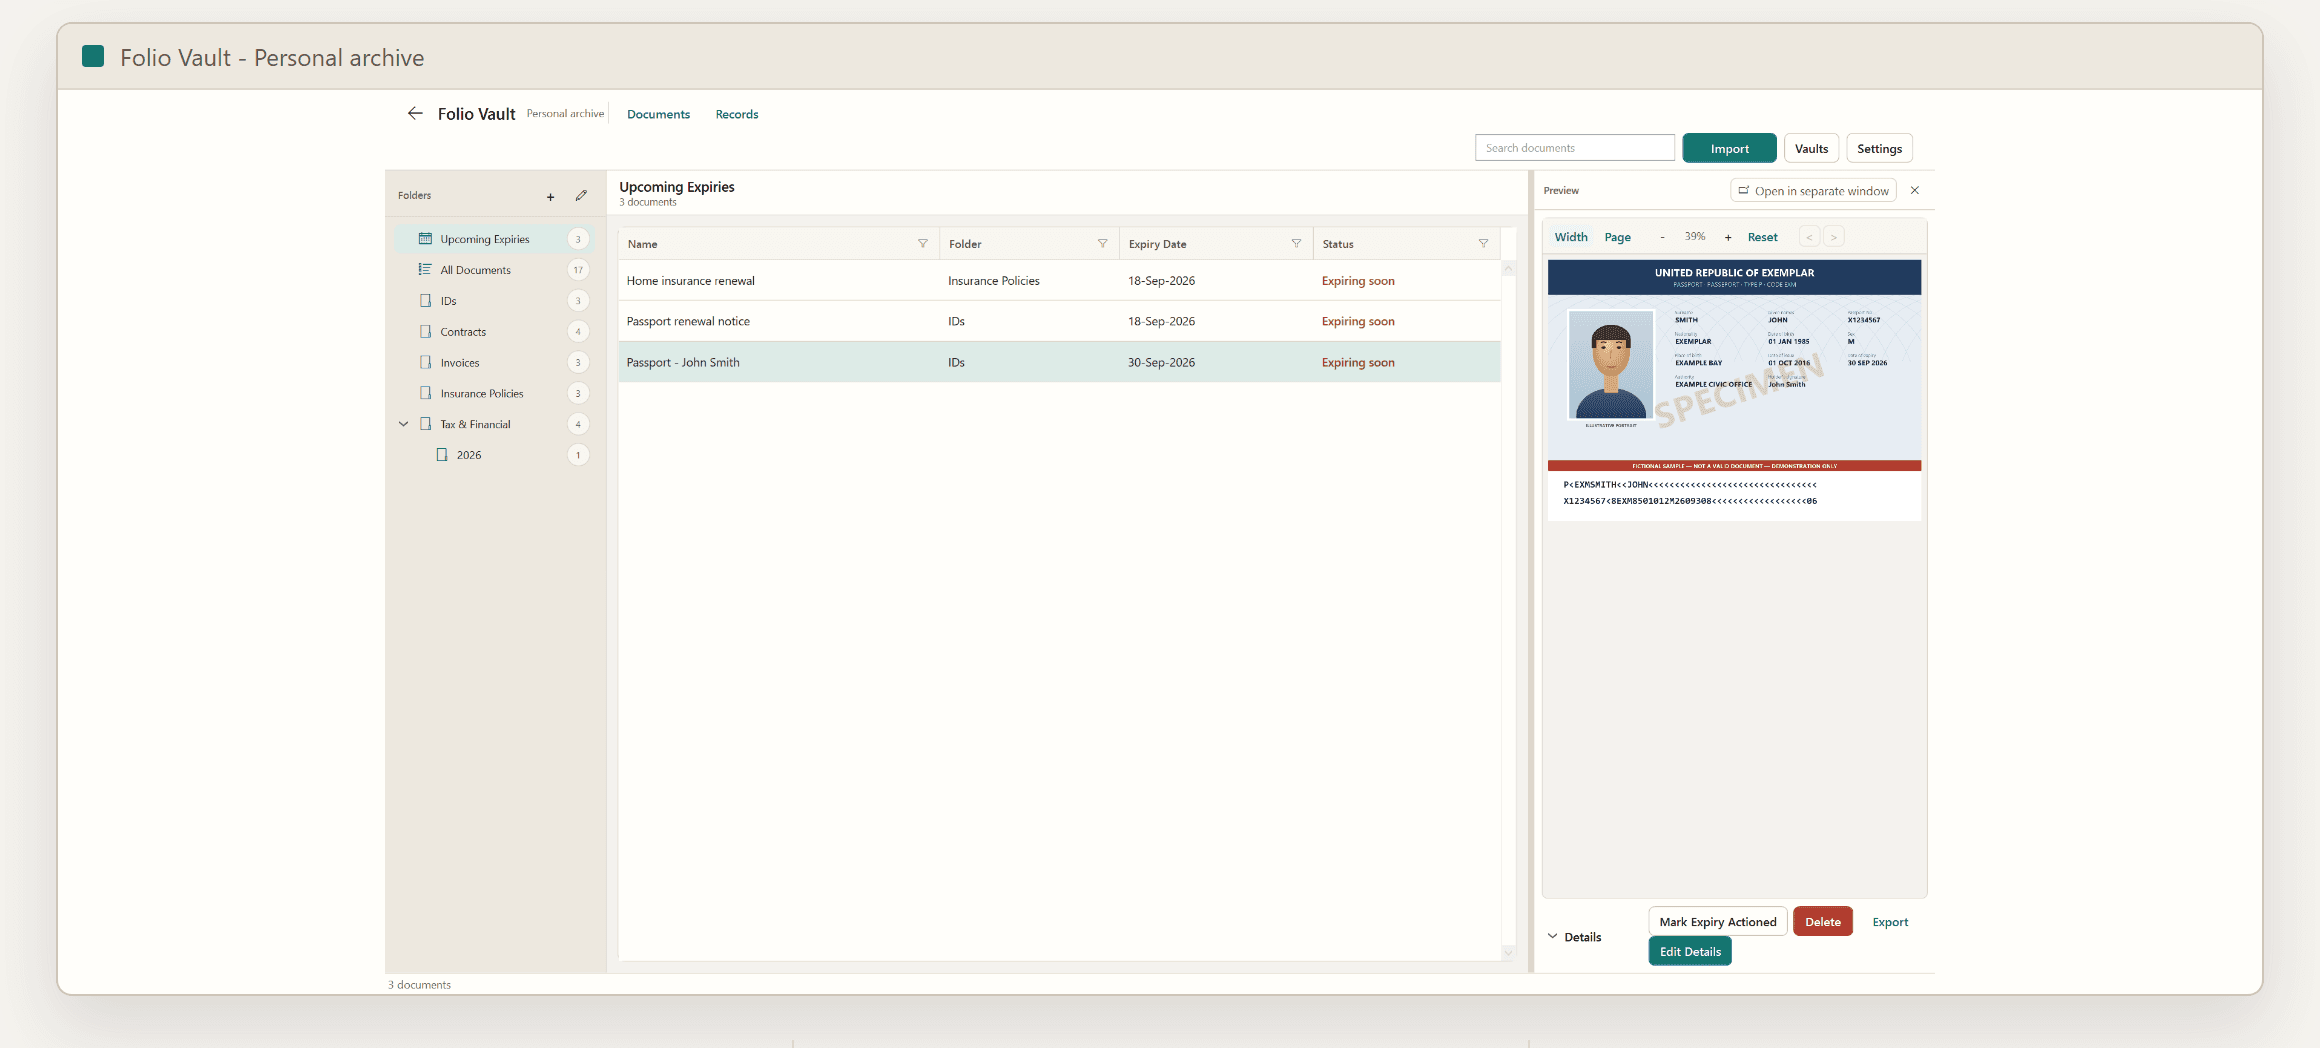
Task: Select Upcoming Expiries folder
Action: click(x=494, y=239)
